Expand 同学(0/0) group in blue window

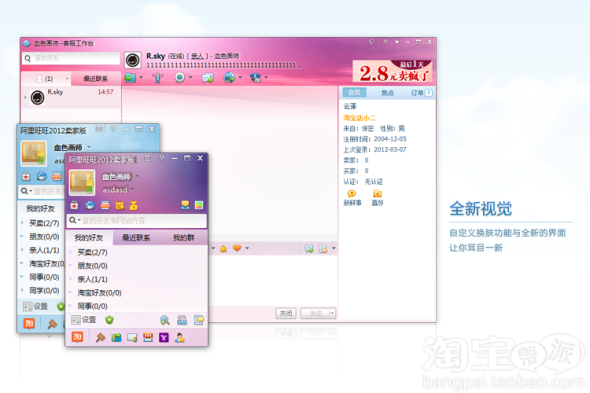pos(22,290)
